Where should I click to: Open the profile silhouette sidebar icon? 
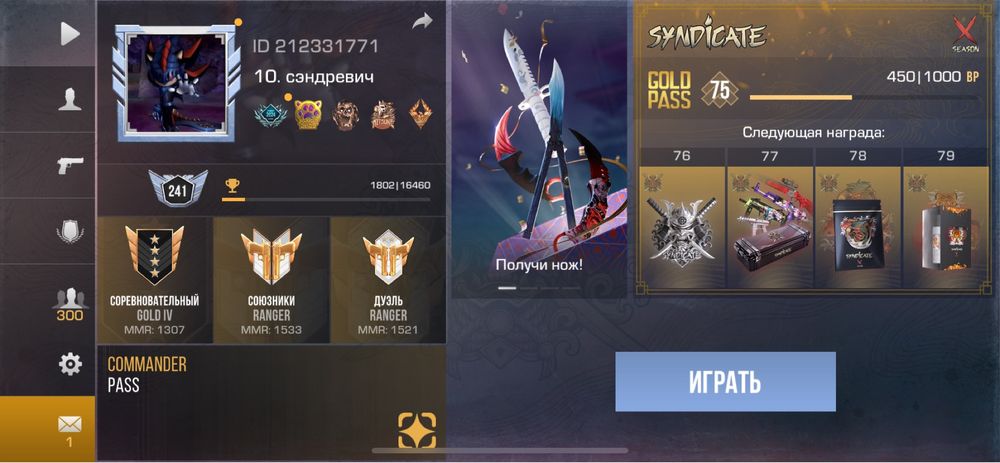tap(70, 99)
